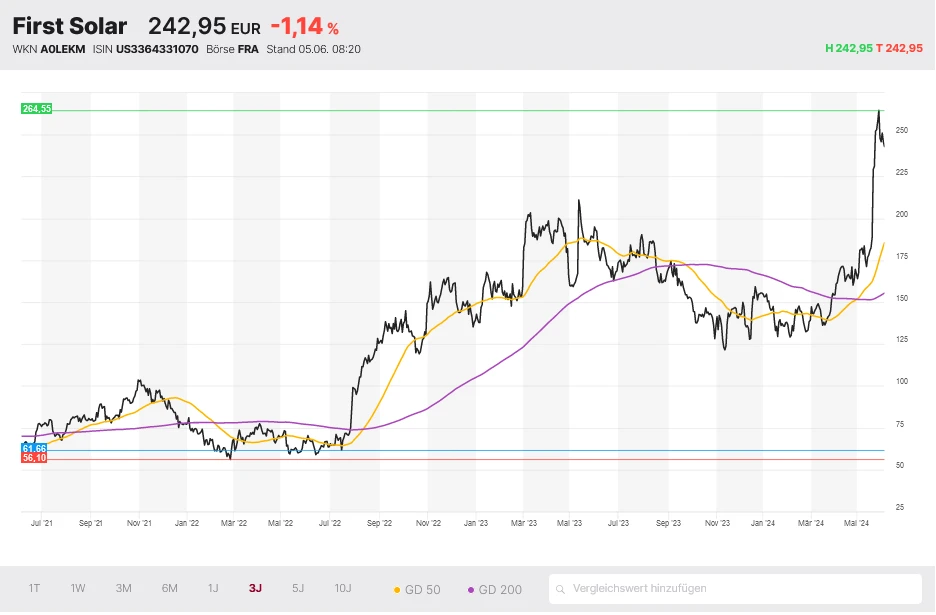Show the 10J chart range
This screenshot has width=936, height=615.
pyautogui.click(x=342, y=589)
